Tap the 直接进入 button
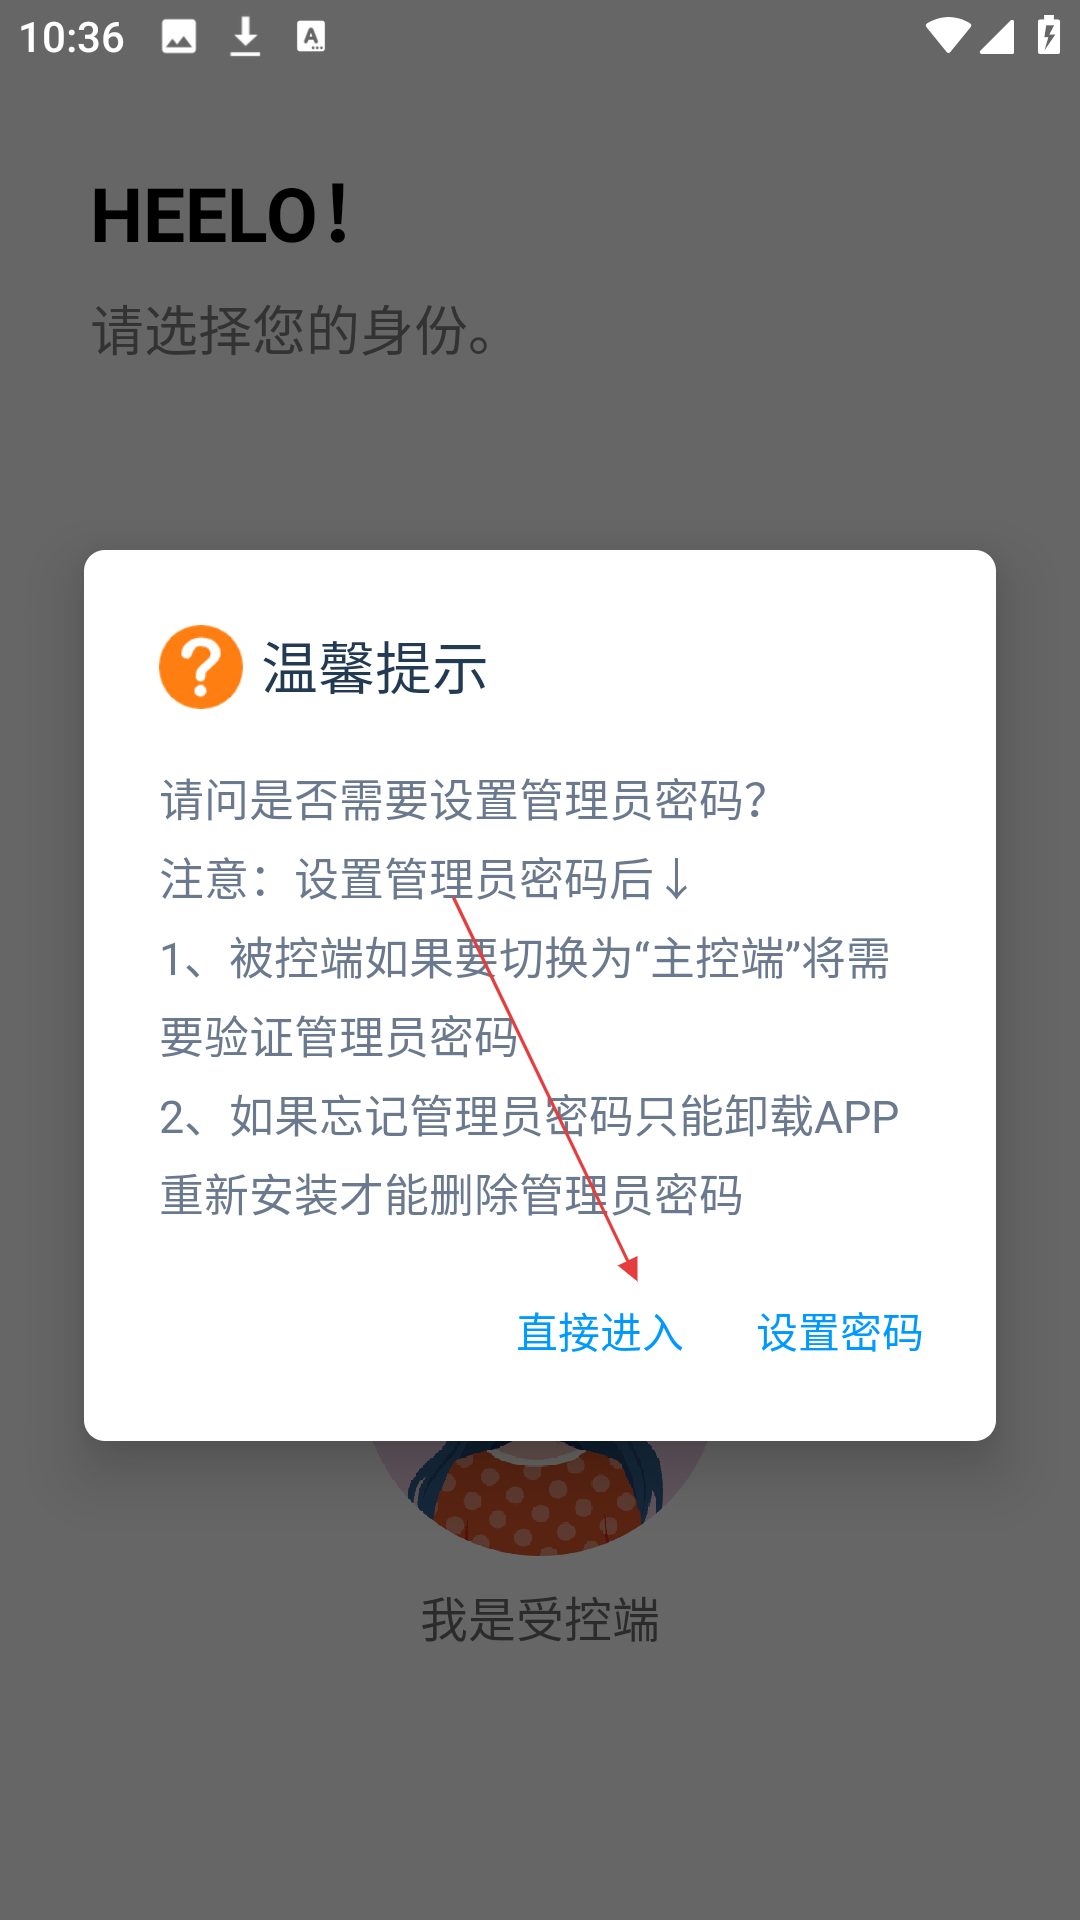Image resolution: width=1080 pixels, height=1920 pixels. click(600, 1333)
